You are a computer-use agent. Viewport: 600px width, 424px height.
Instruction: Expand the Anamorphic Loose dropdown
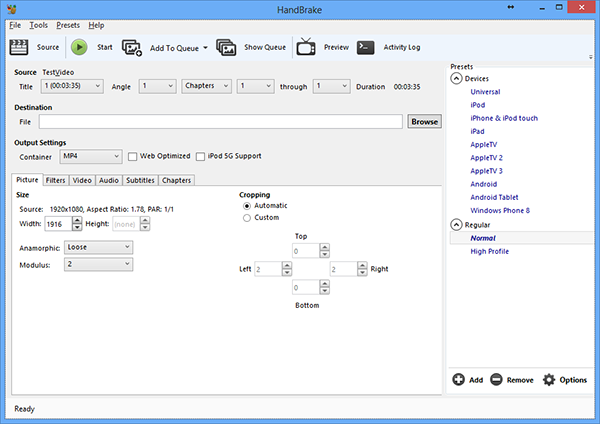(98, 247)
